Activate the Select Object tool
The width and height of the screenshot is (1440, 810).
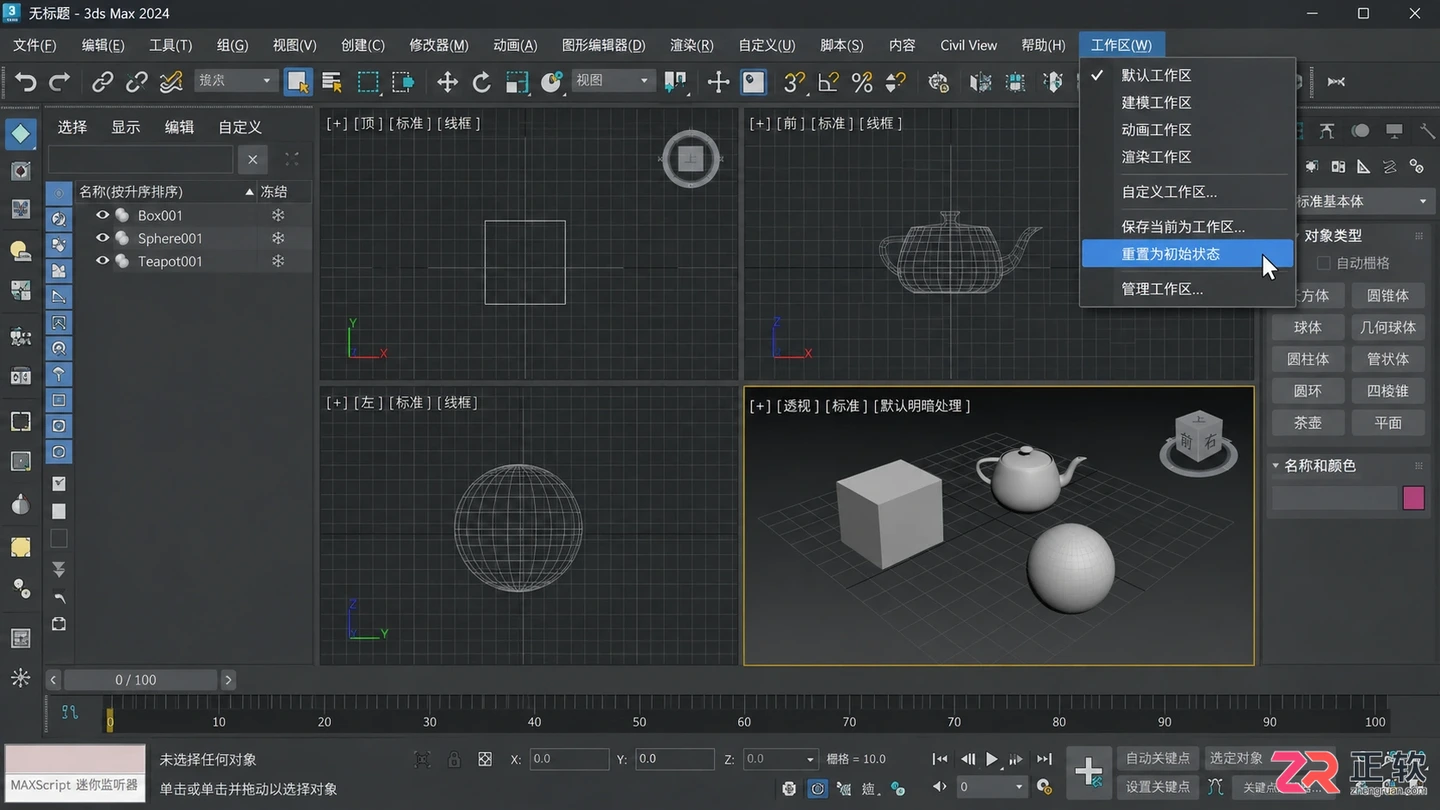tap(298, 82)
